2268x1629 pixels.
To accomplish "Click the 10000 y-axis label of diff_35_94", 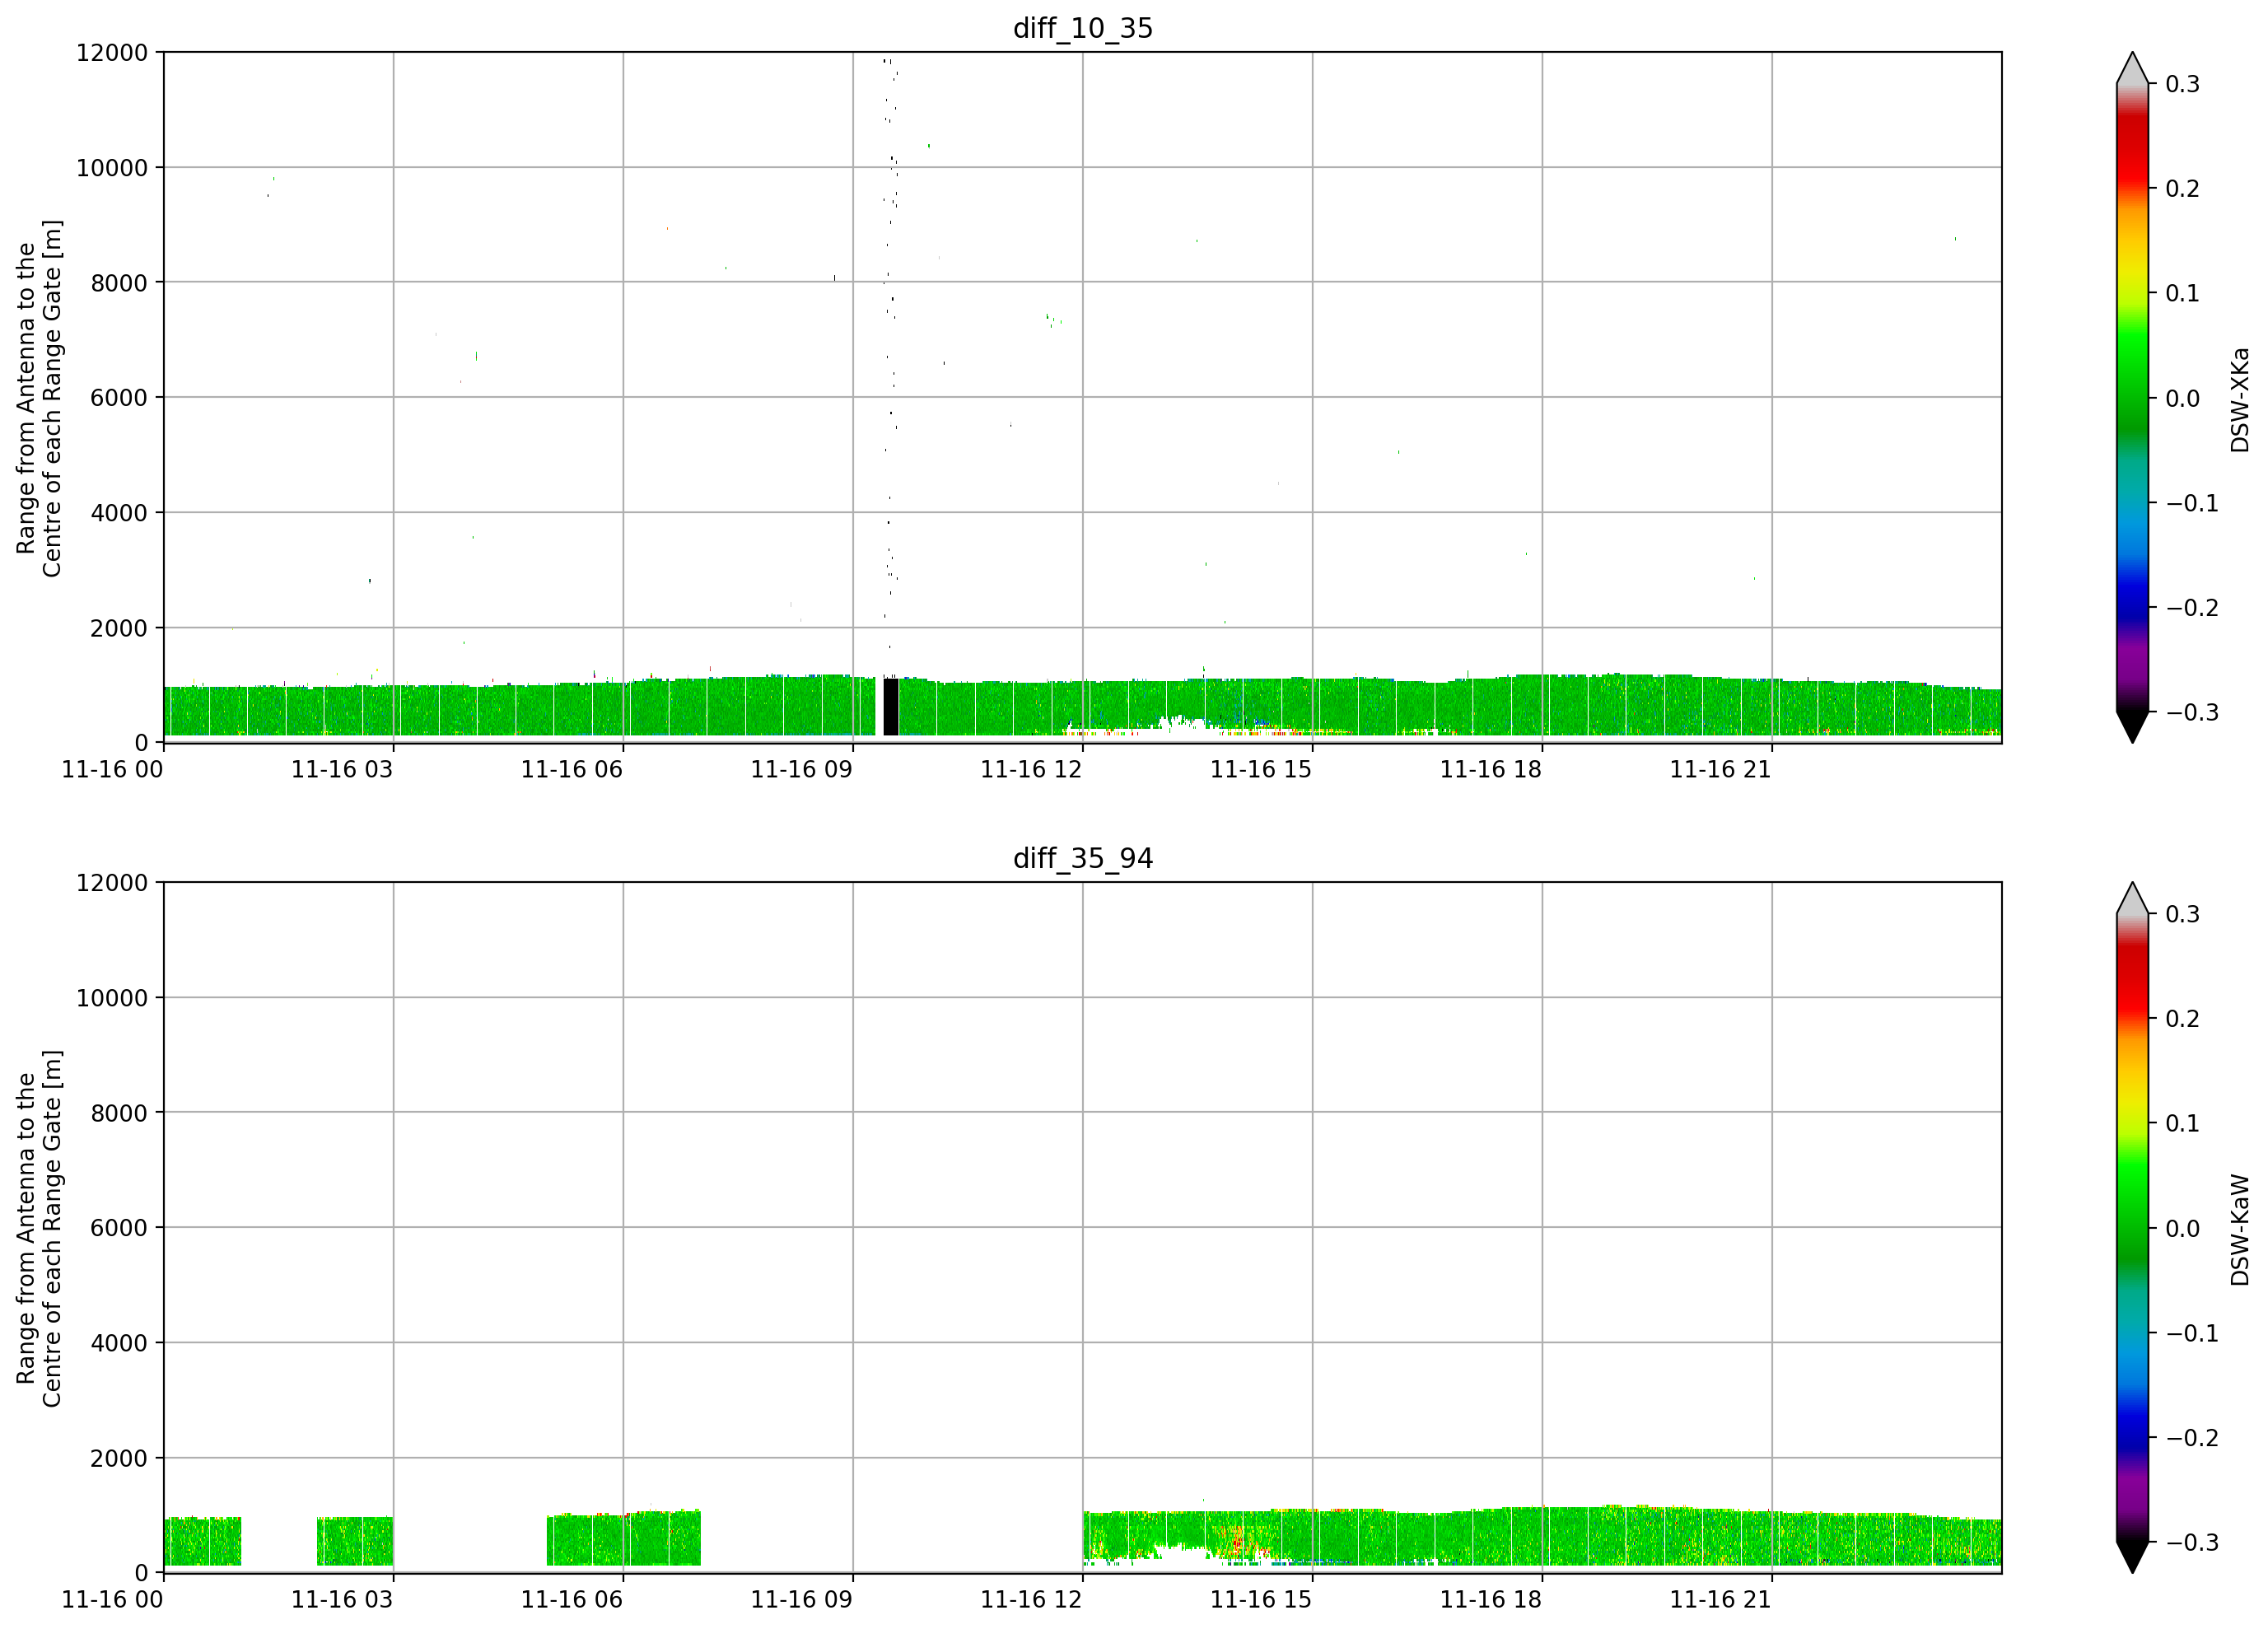I will coord(112,998).
